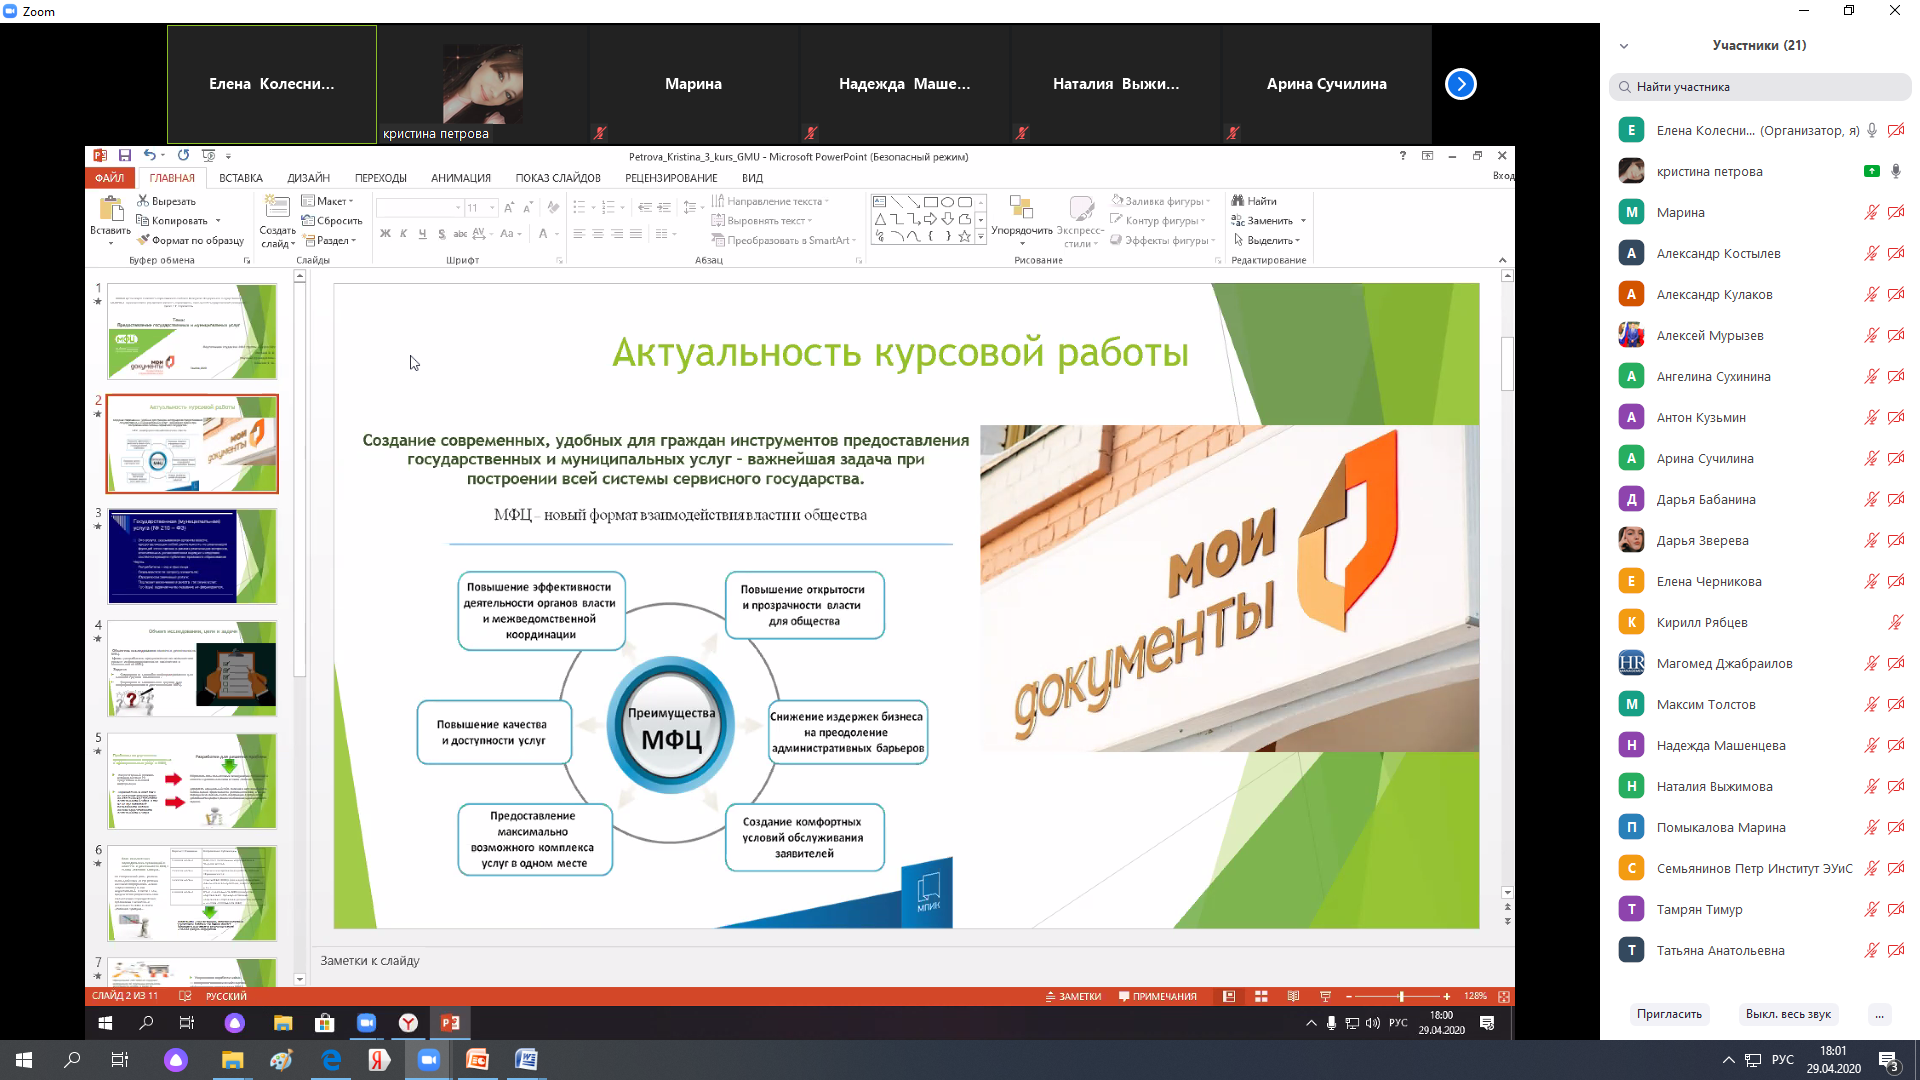Toggle mute for Марина in participants list
The height and width of the screenshot is (1080, 1920).
[x=1871, y=212]
